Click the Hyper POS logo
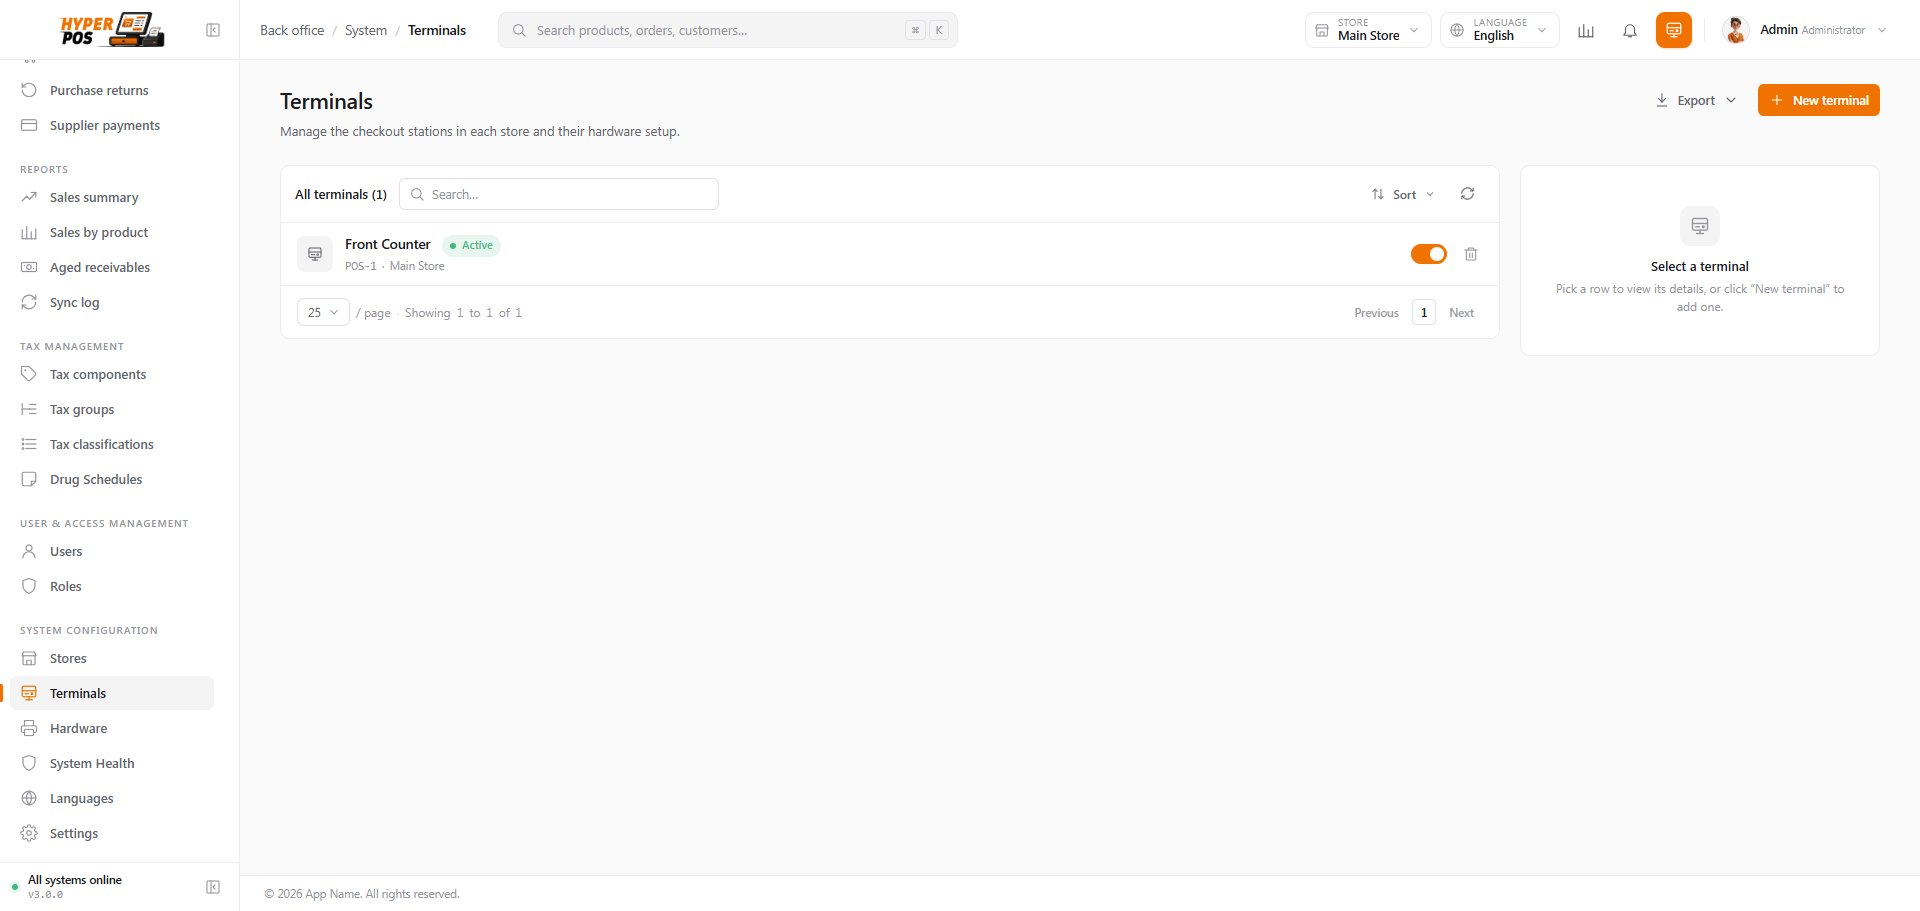Screen dimensions: 1920x911 tap(112, 30)
